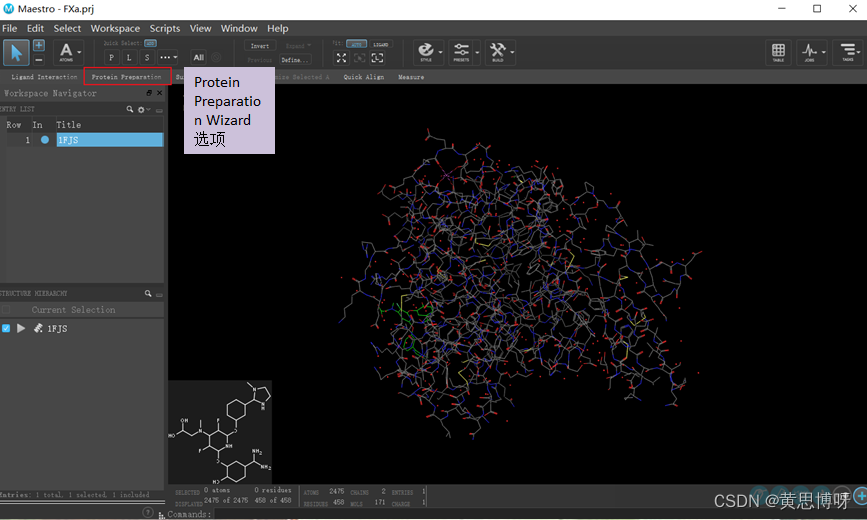Open the Tasks menu icon
This screenshot has width=867, height=520.
tap(848, 53)
